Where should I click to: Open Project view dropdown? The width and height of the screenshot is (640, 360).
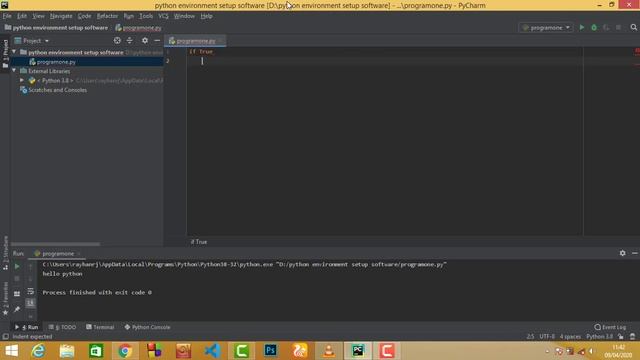32,41
